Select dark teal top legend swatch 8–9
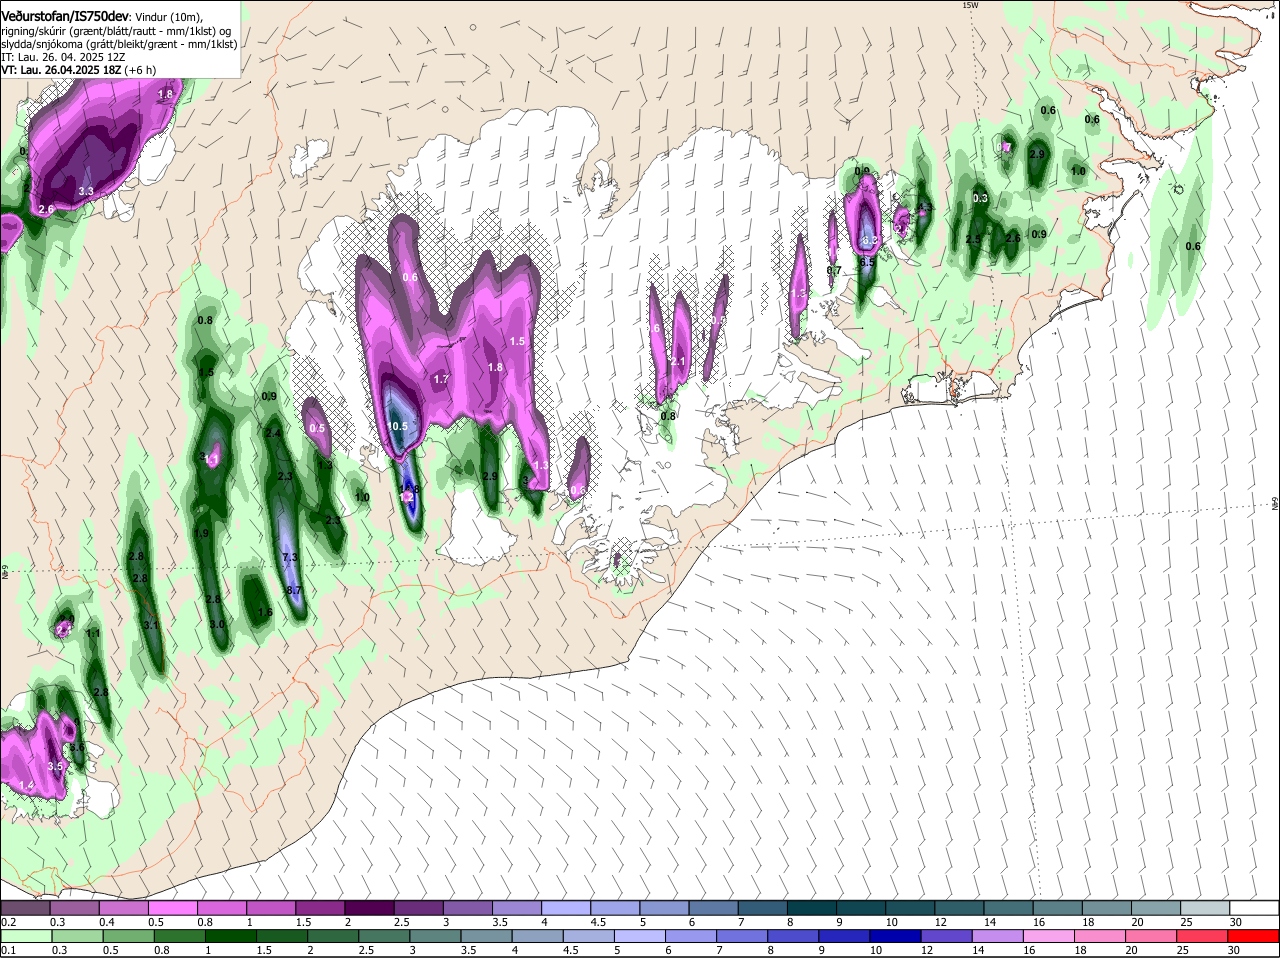The height and width of the screenshot is (958, 1280). pos(812,907)
